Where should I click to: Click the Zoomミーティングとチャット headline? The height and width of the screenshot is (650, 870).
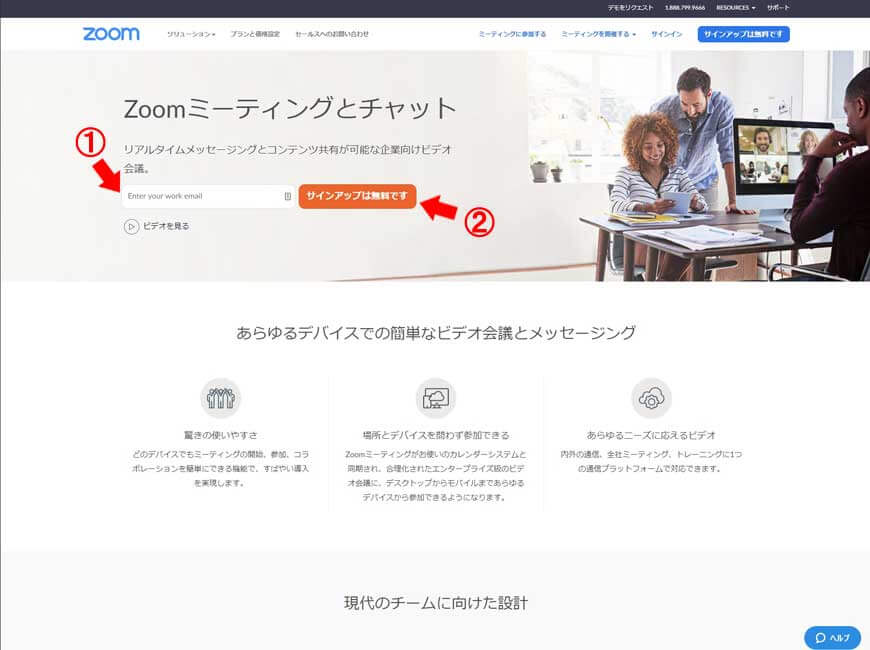tap(290, 108)
